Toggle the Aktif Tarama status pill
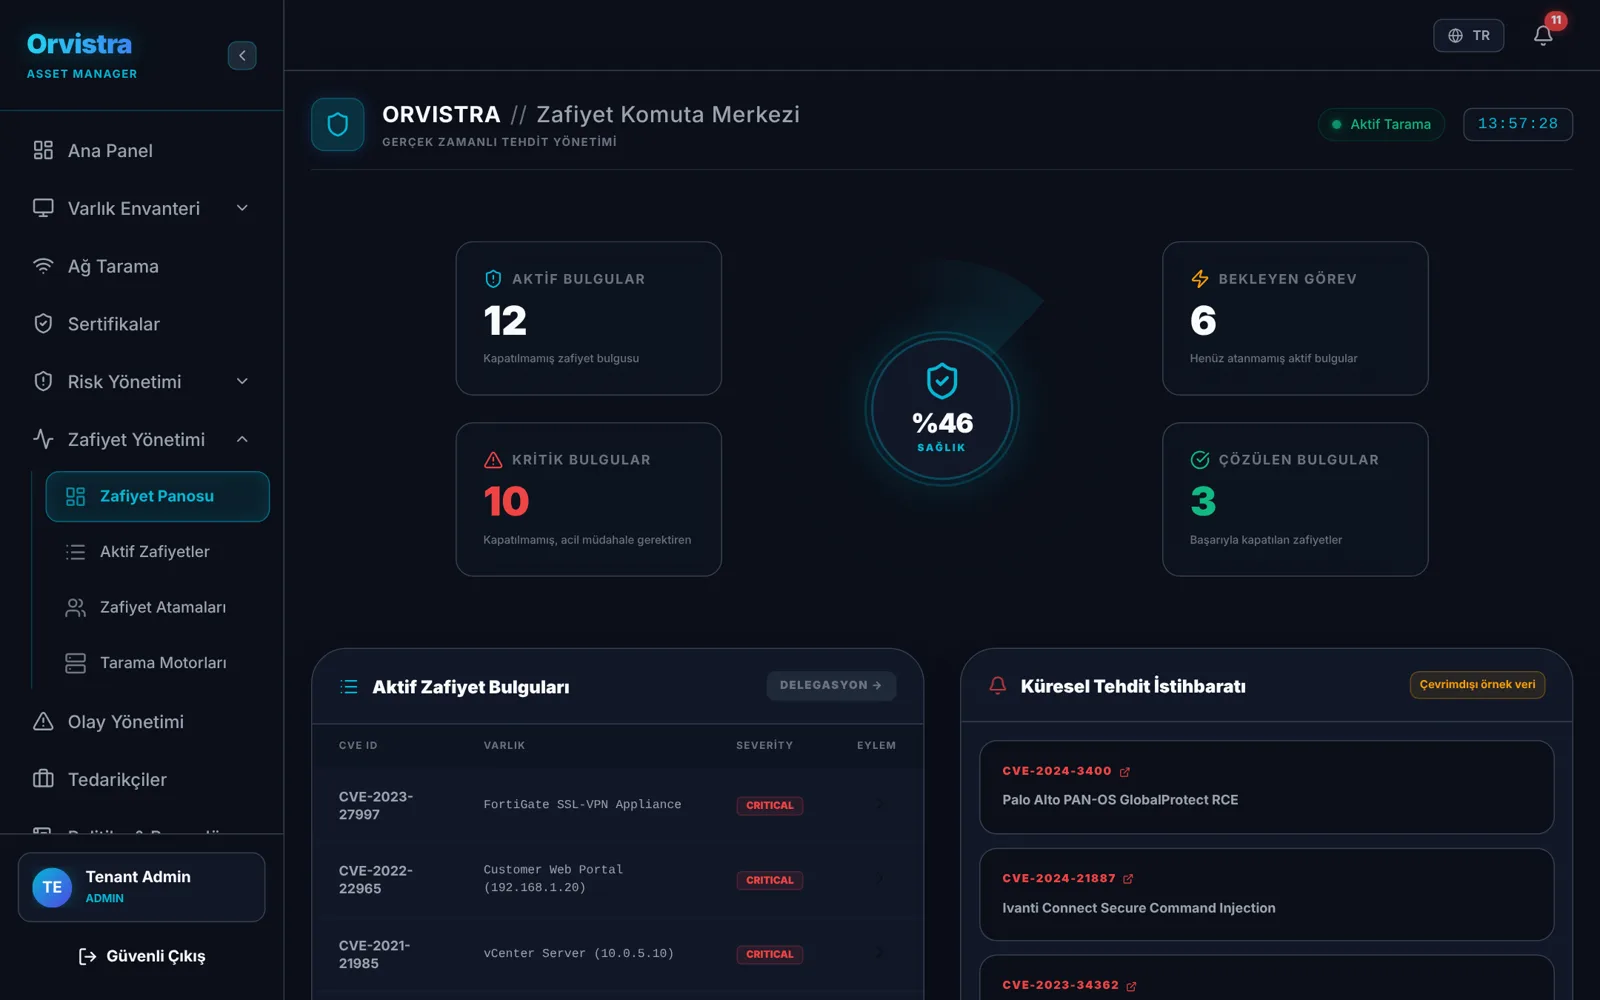Image resolution: width=1600 pixels, height=1000 pixels. tap(1381, 124)
